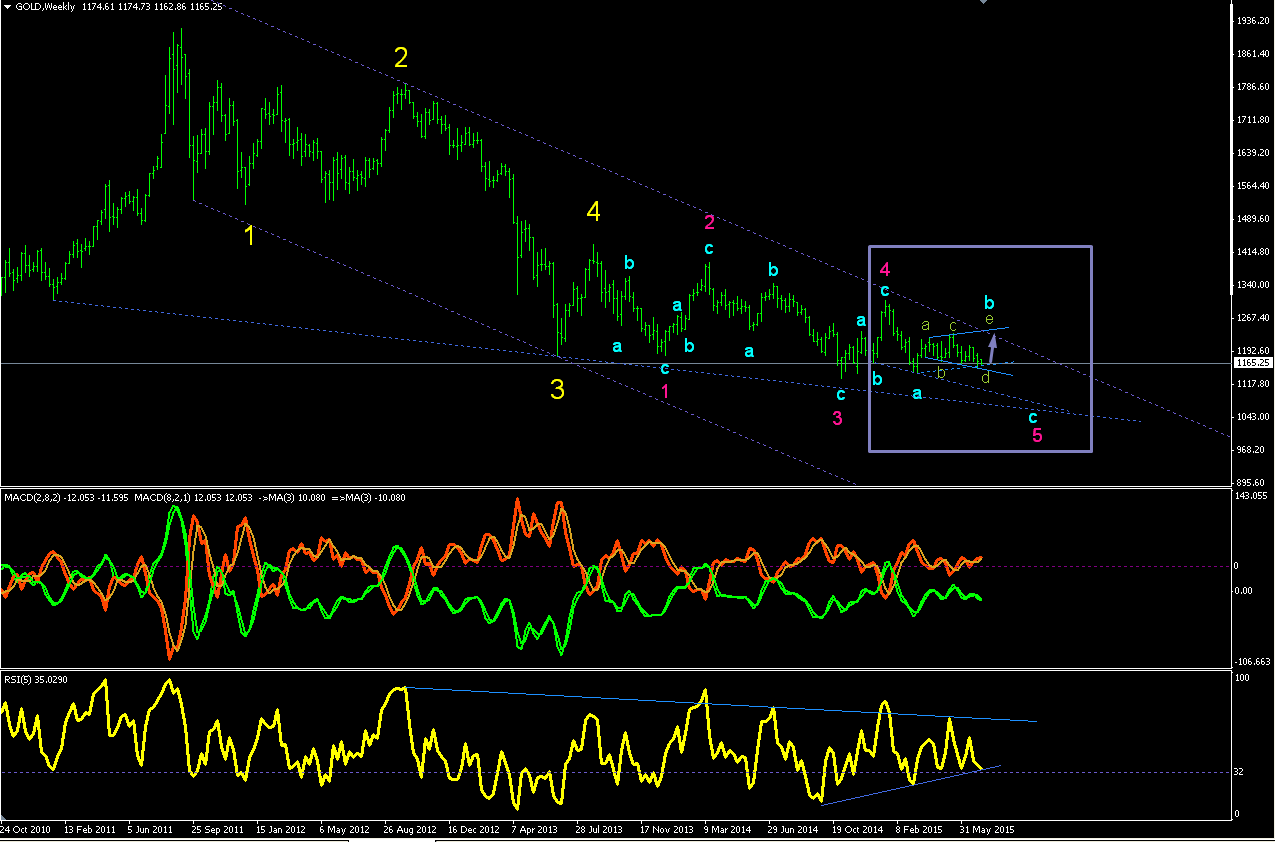Click the 143.055 MACD scale value

pos(1251,496)
